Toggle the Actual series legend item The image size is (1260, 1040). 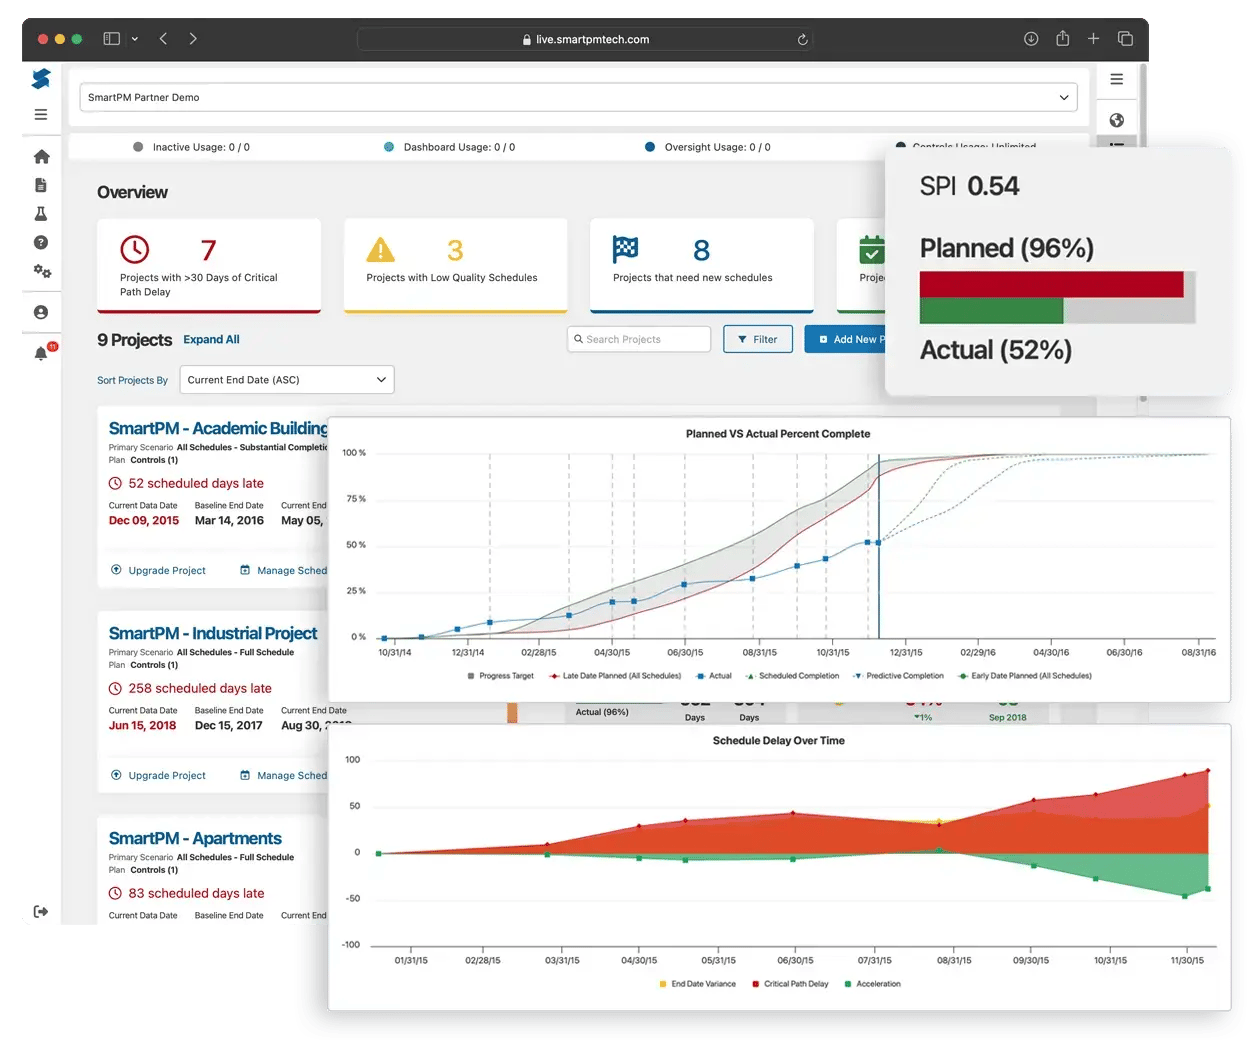714,676
